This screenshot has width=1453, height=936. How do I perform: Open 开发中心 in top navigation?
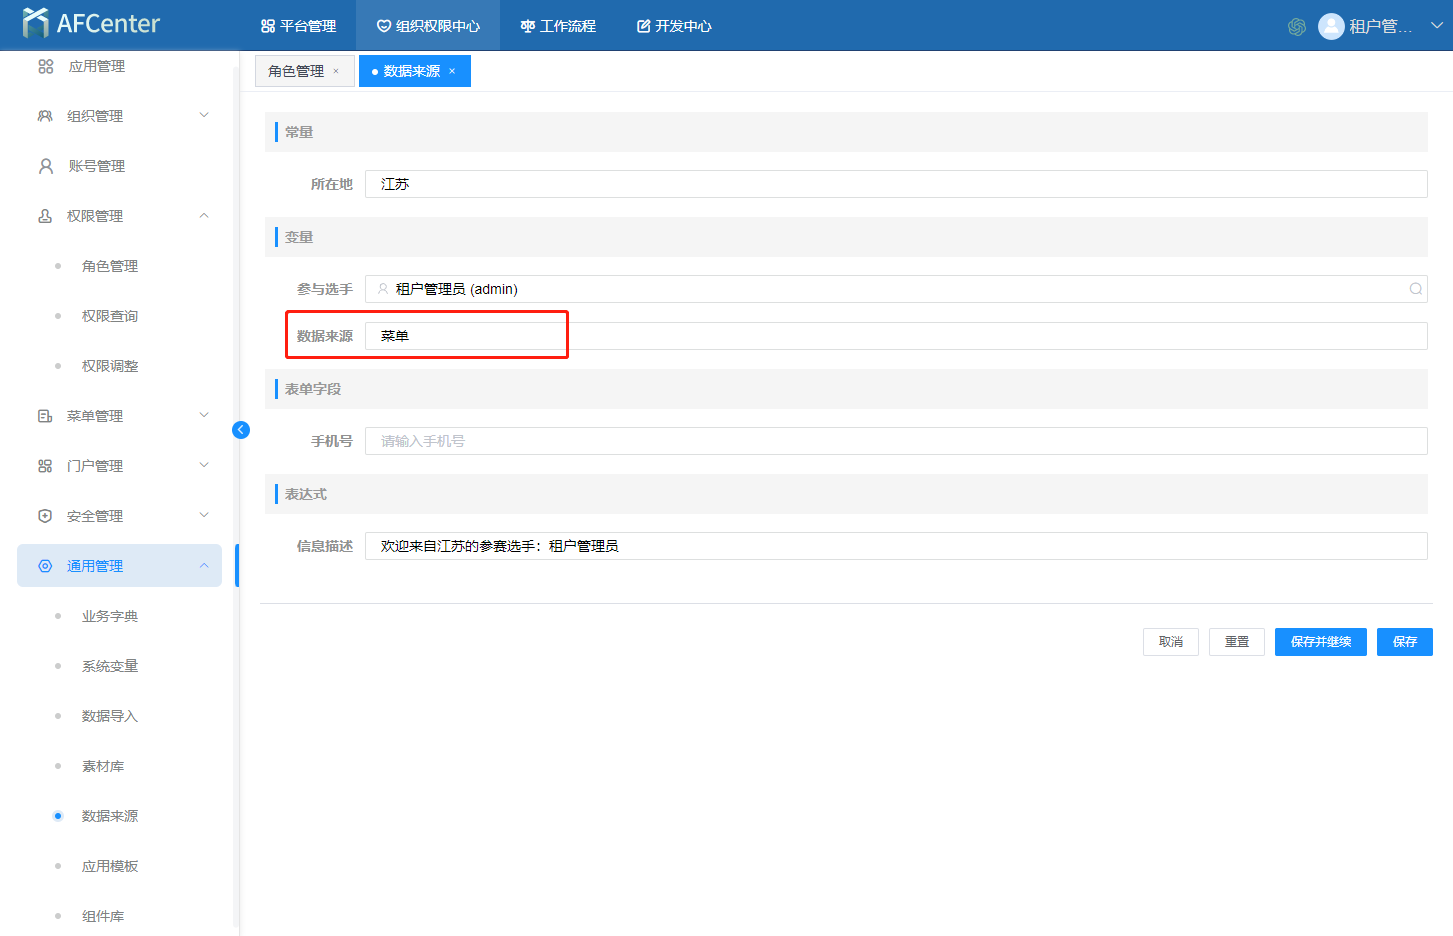pyautogui.click(x=674, y=26)
